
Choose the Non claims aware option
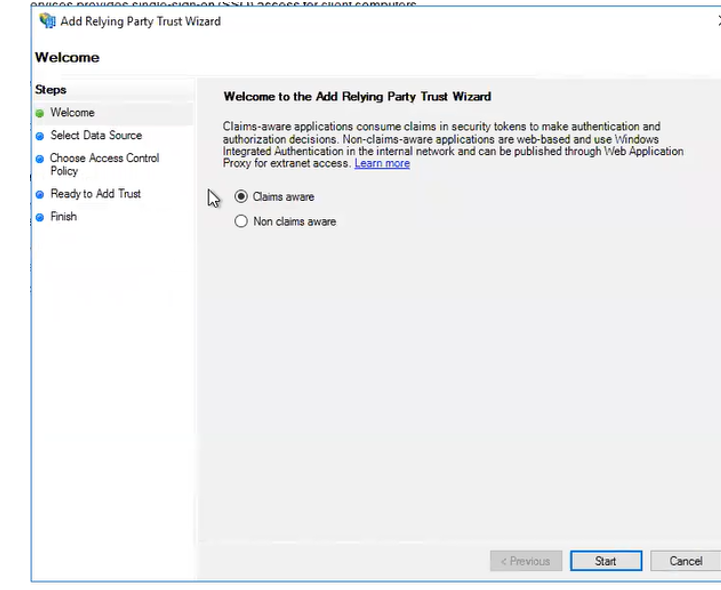(x=241, y=222)
